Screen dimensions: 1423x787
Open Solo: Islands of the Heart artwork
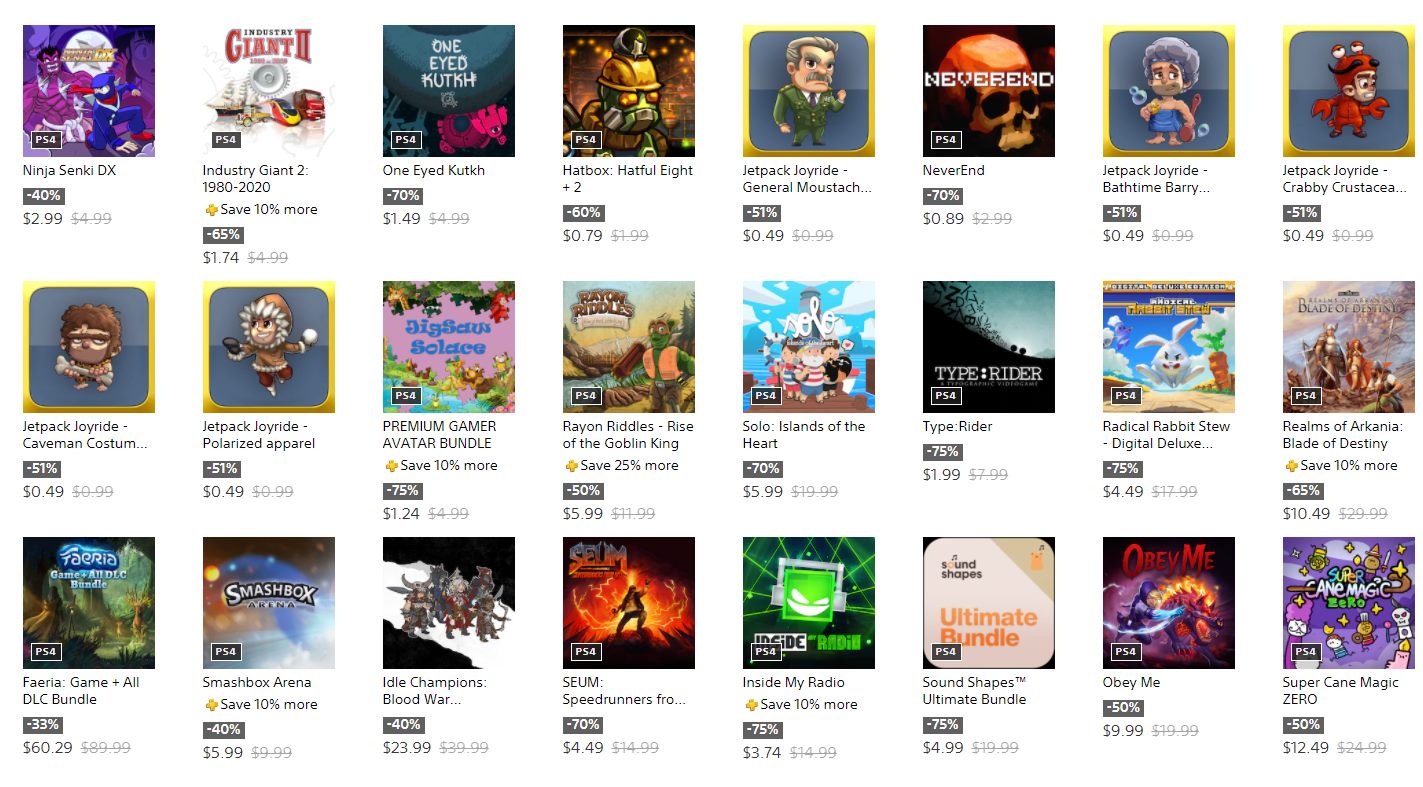click(809, 347)
